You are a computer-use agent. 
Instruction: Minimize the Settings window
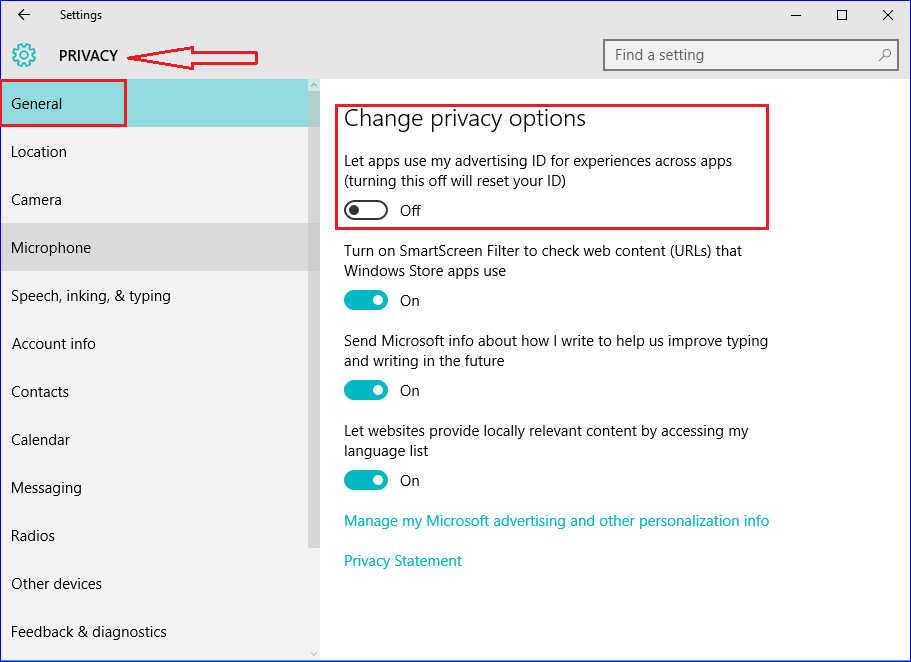pos(796,15)
